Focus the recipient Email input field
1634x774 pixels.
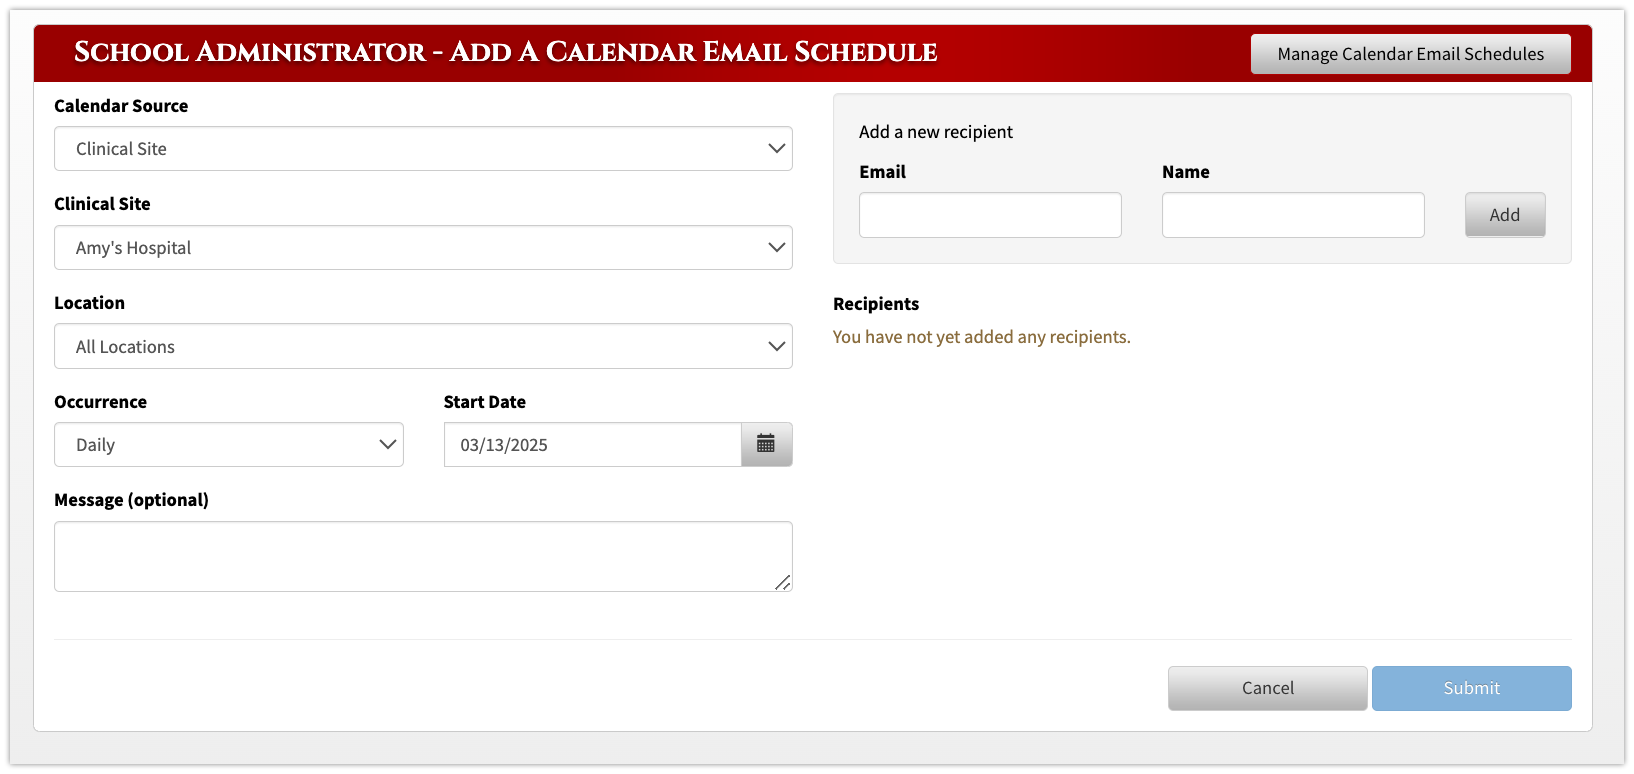pyautogui.click(x=990, y=215)
